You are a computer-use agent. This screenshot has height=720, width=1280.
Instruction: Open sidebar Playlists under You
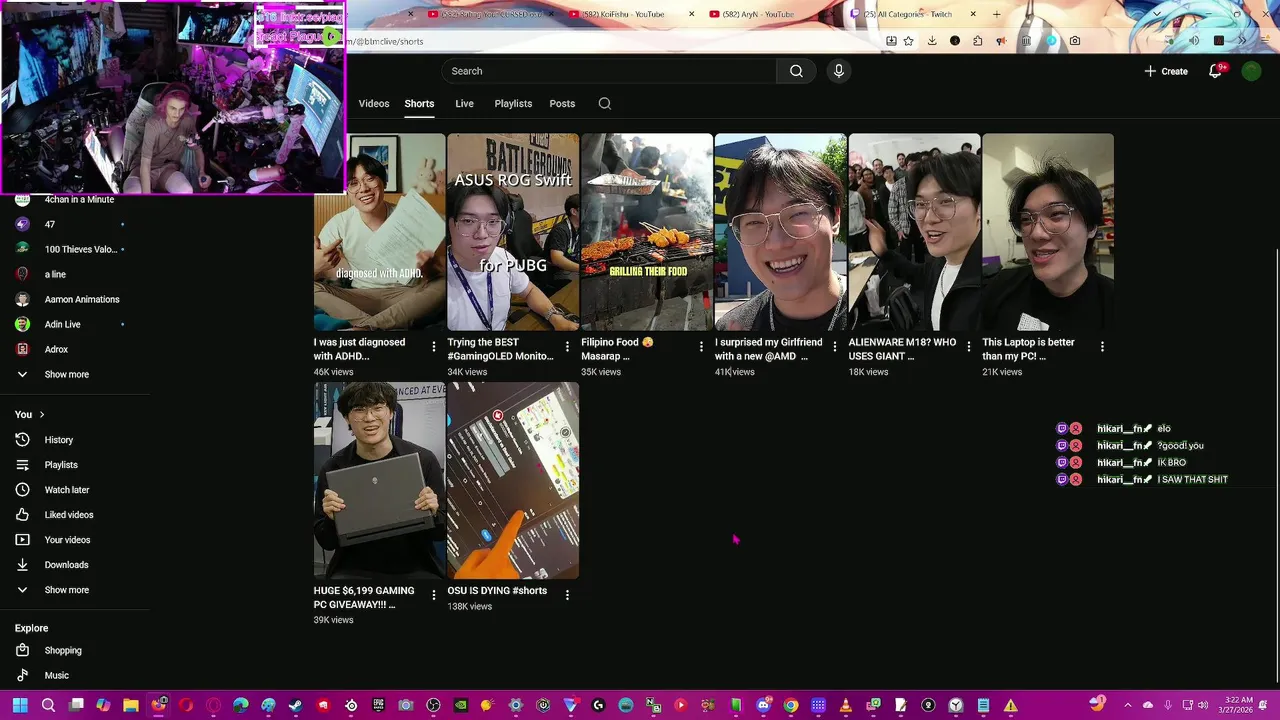coord(60,465)
